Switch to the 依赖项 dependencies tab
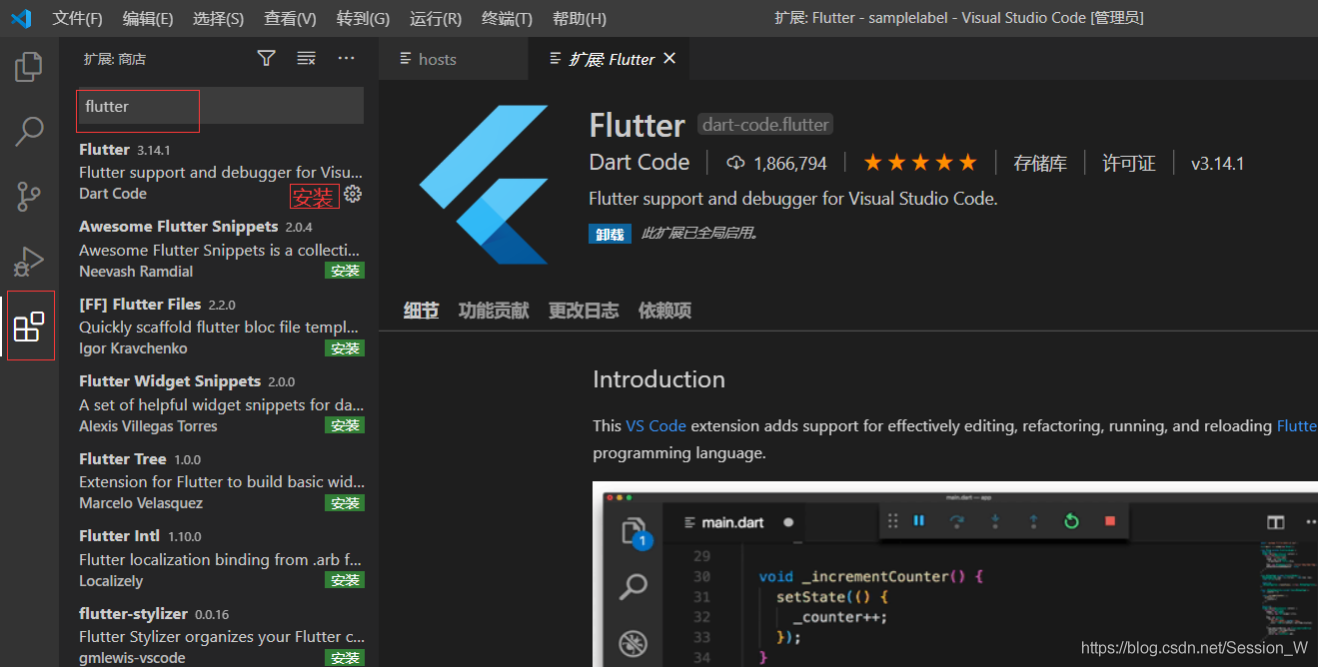The height and width of the screenshot is (667, 1318). [x=665, y=311]
